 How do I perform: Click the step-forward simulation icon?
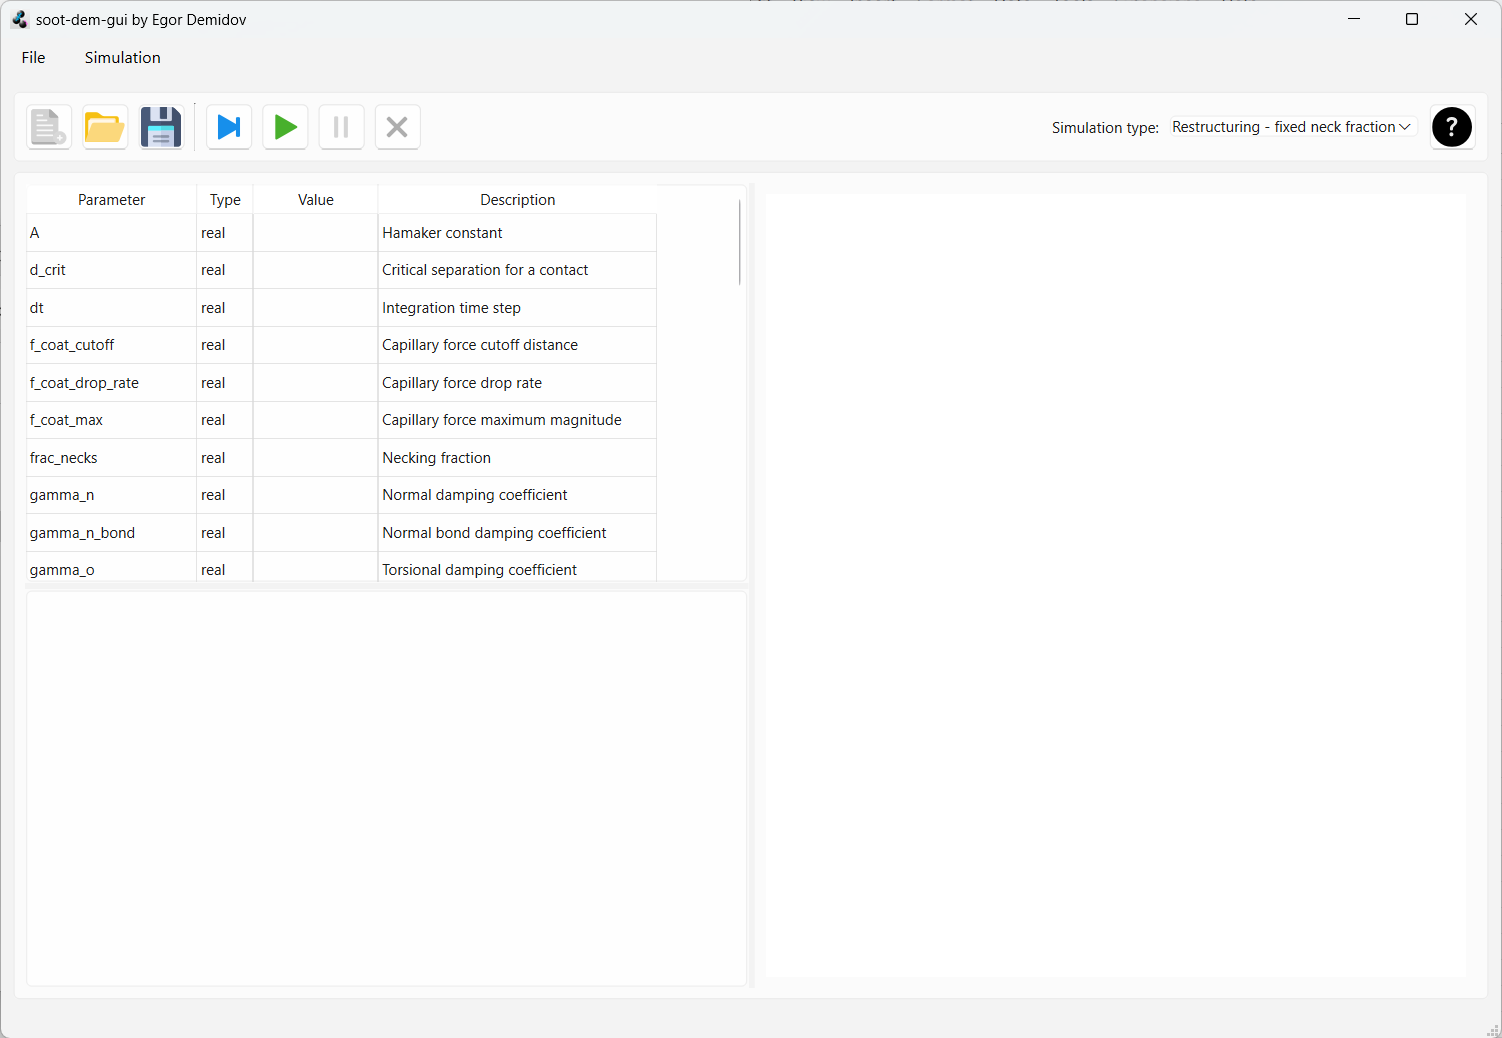229,127
